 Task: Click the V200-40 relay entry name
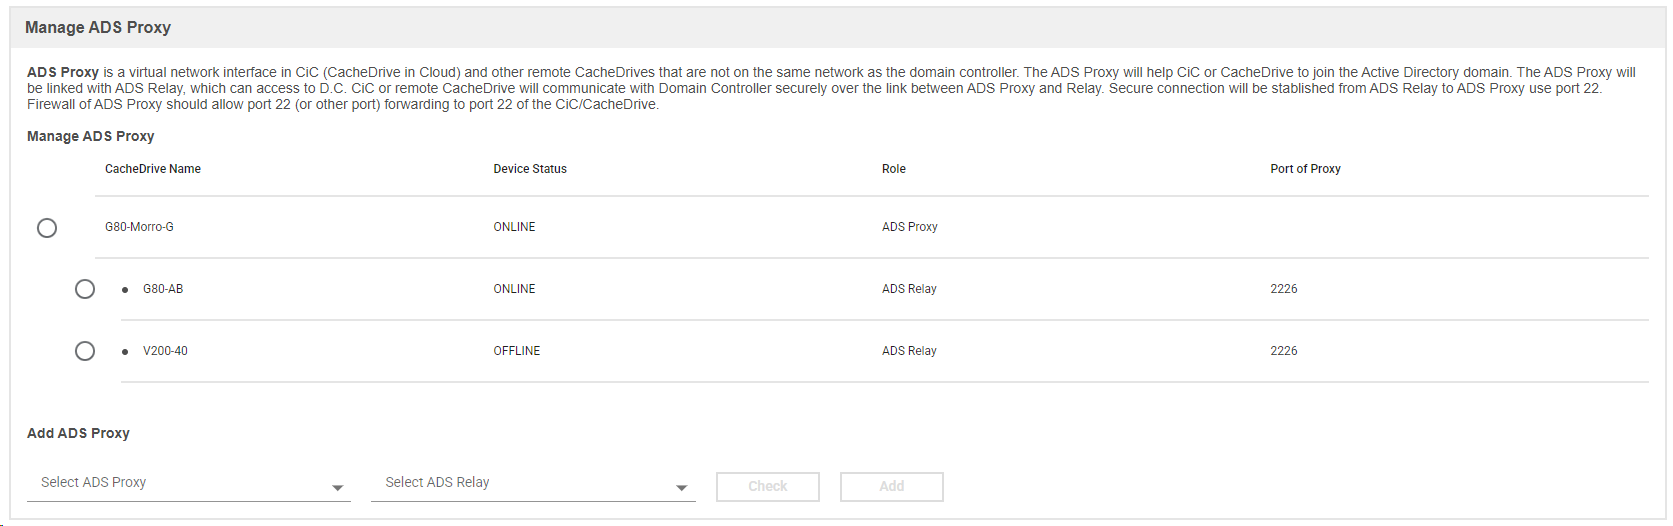pos(165,351)
